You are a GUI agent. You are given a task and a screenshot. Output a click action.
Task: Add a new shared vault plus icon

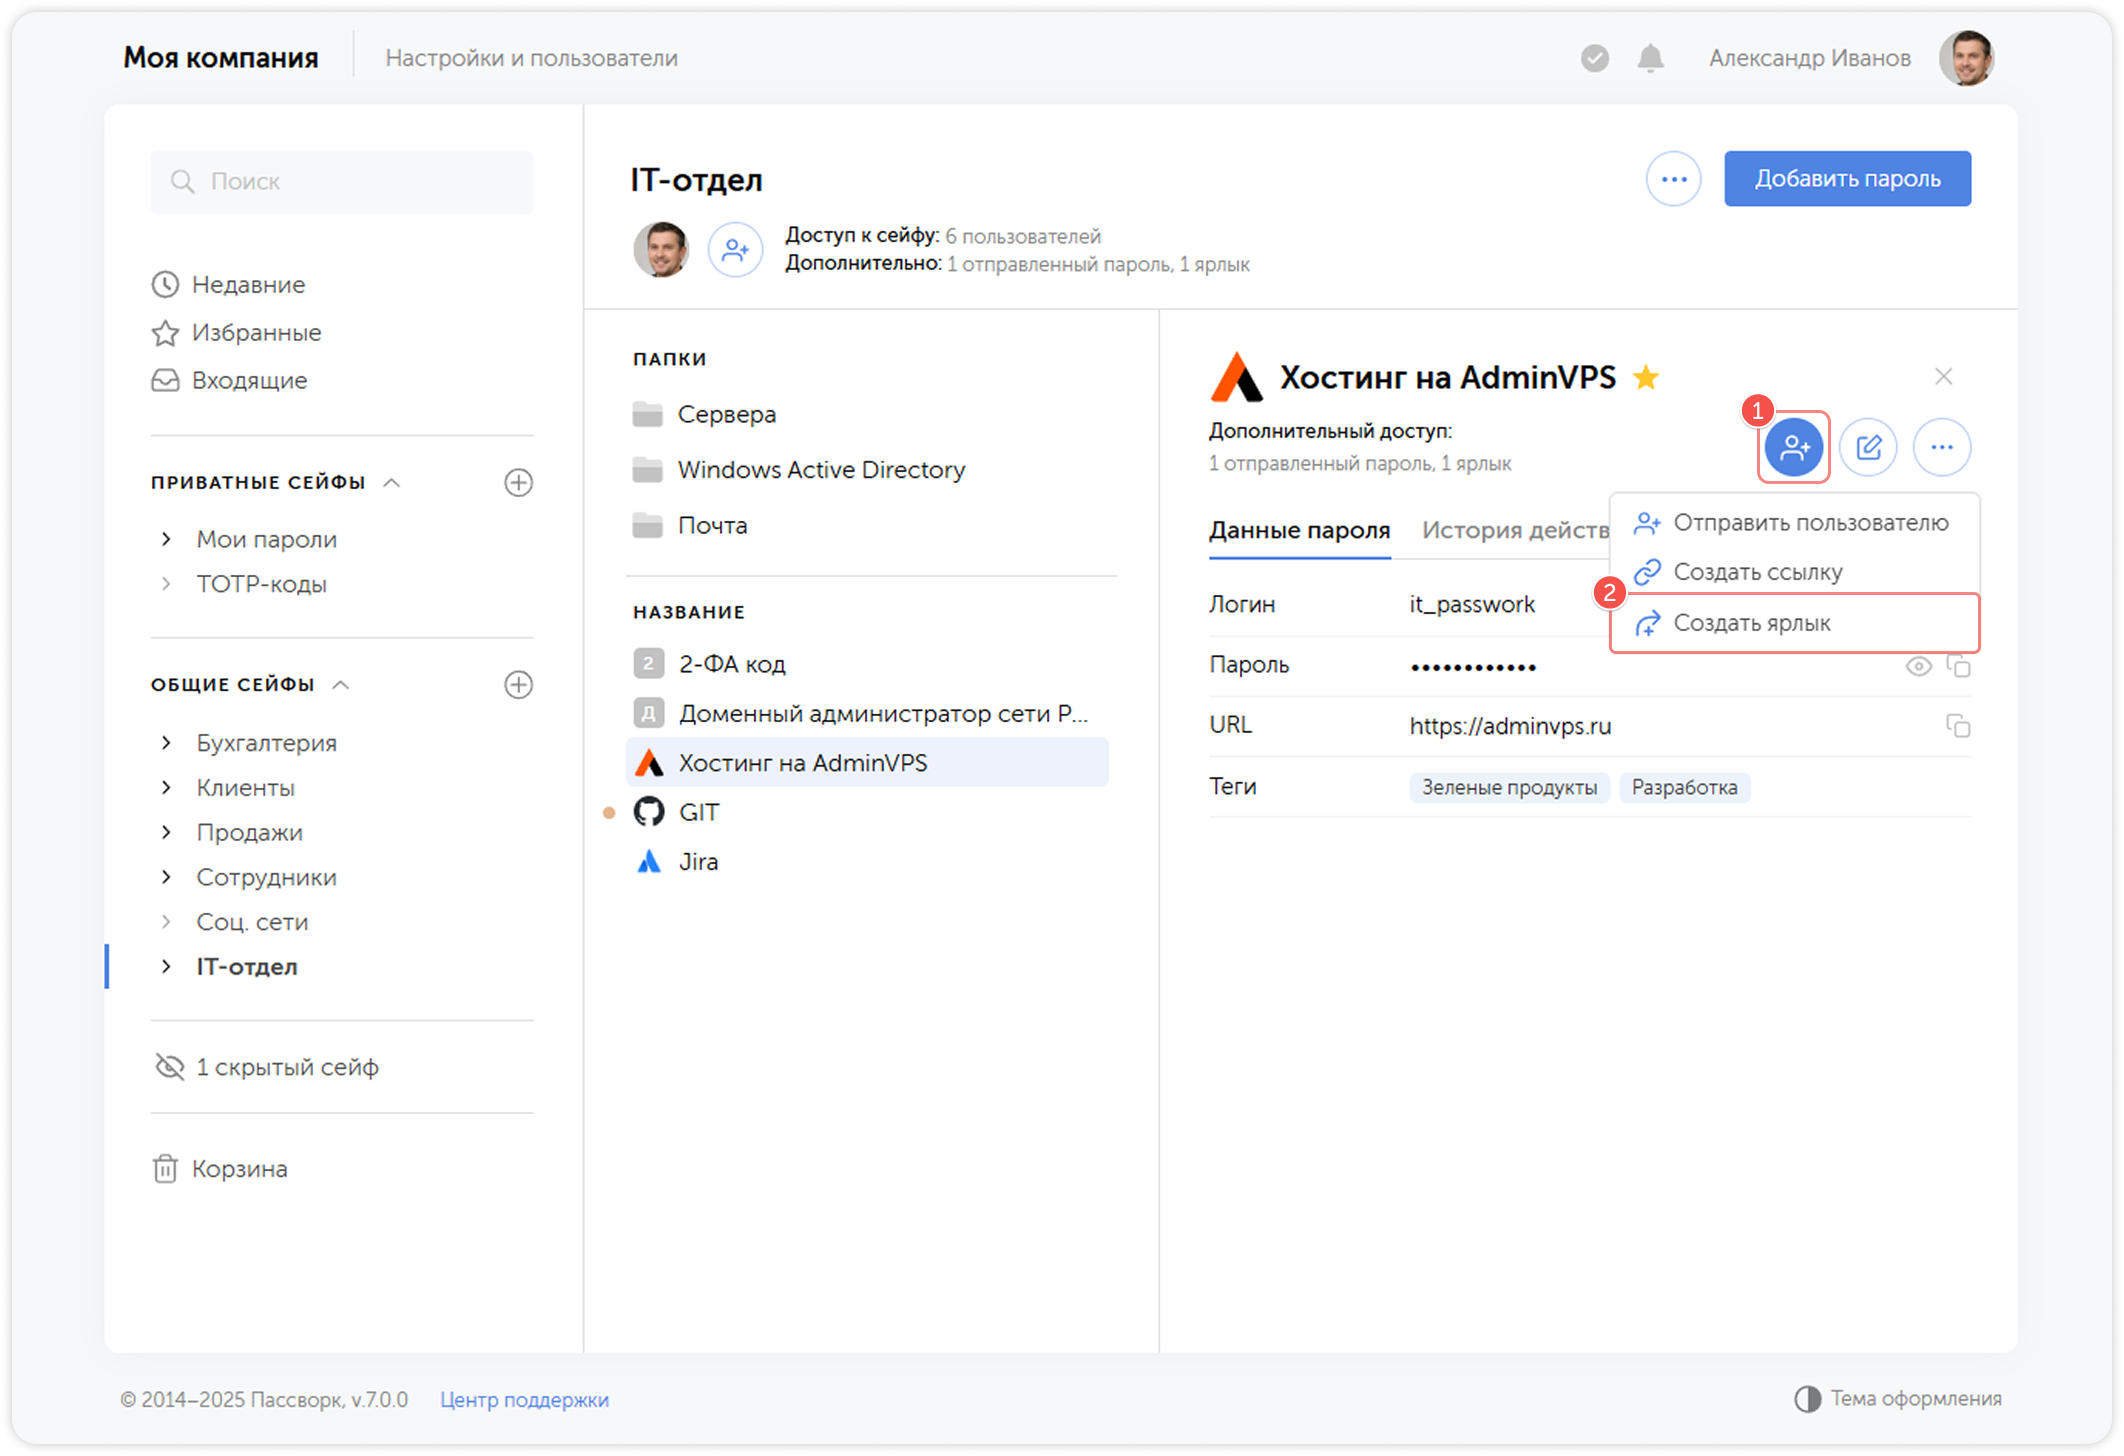518,685
